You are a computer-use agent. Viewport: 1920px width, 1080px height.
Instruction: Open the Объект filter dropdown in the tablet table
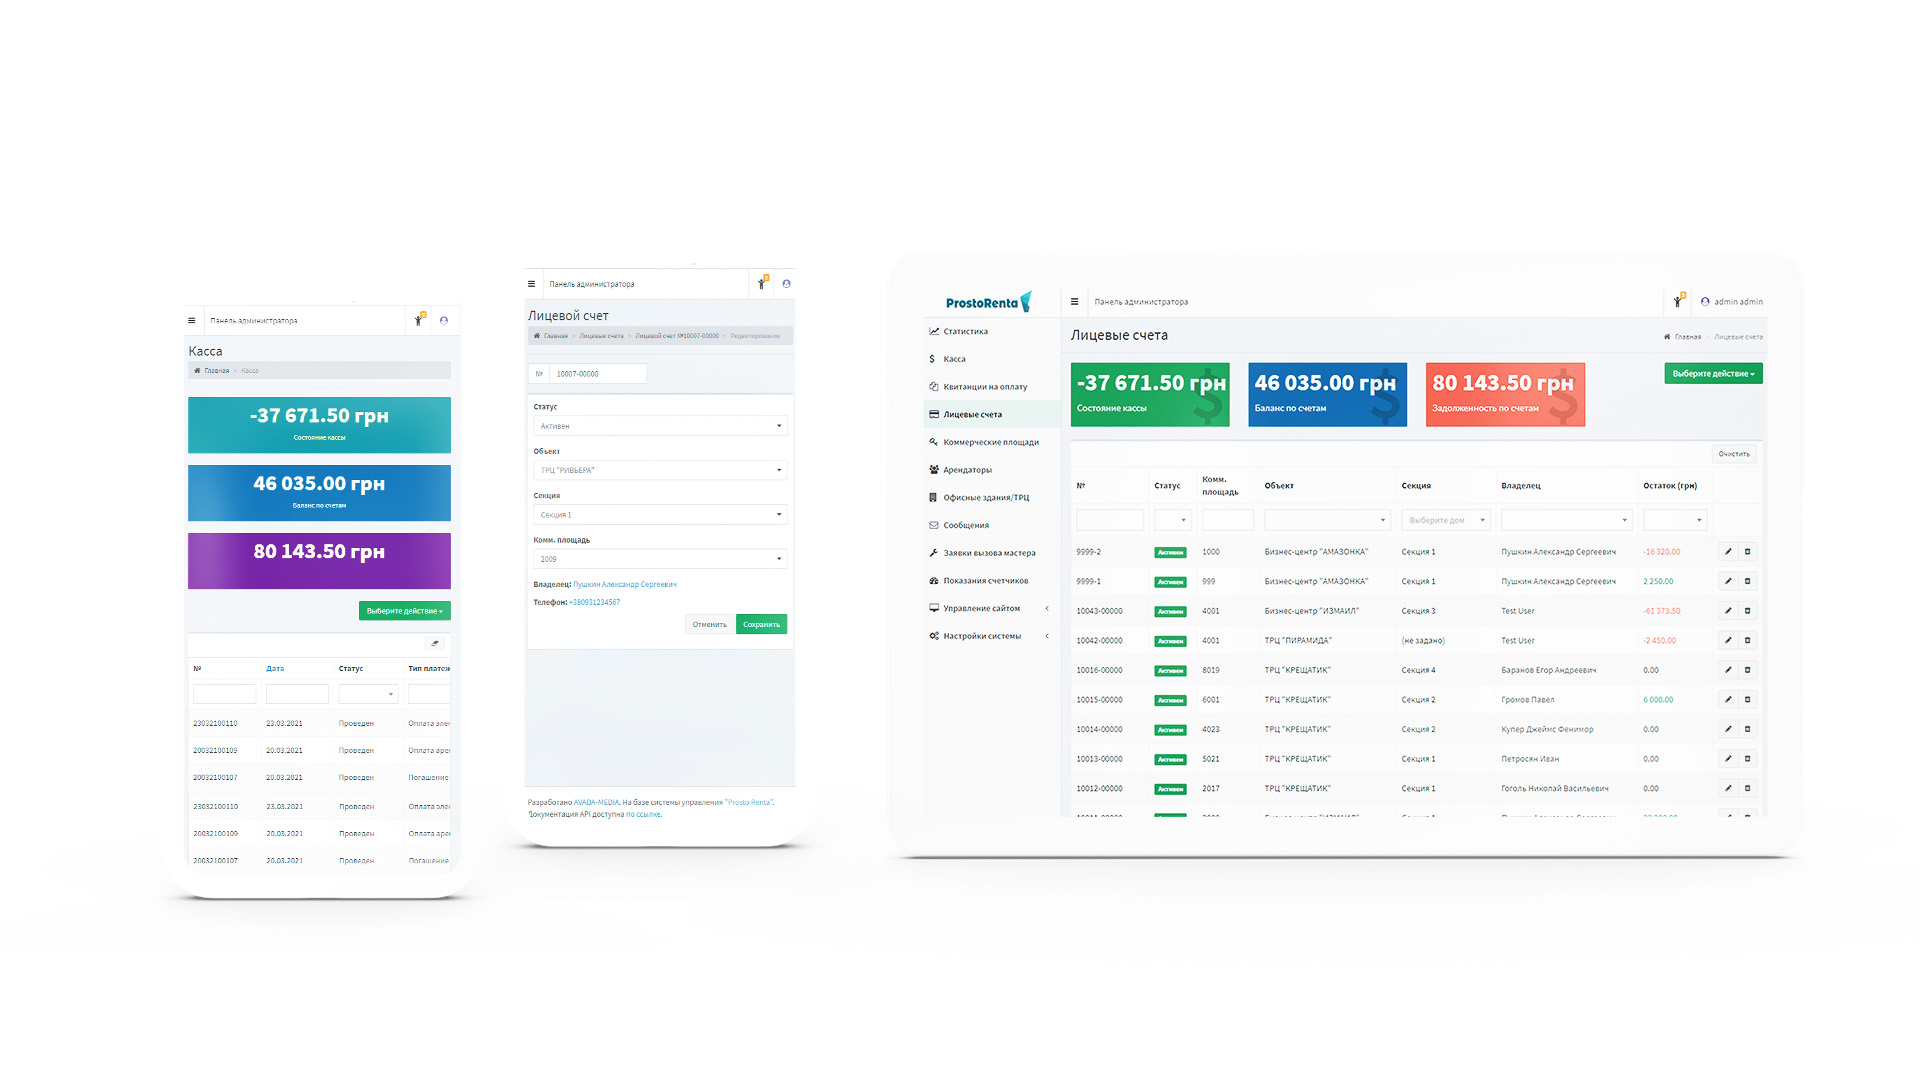(x=1327, y=520)
